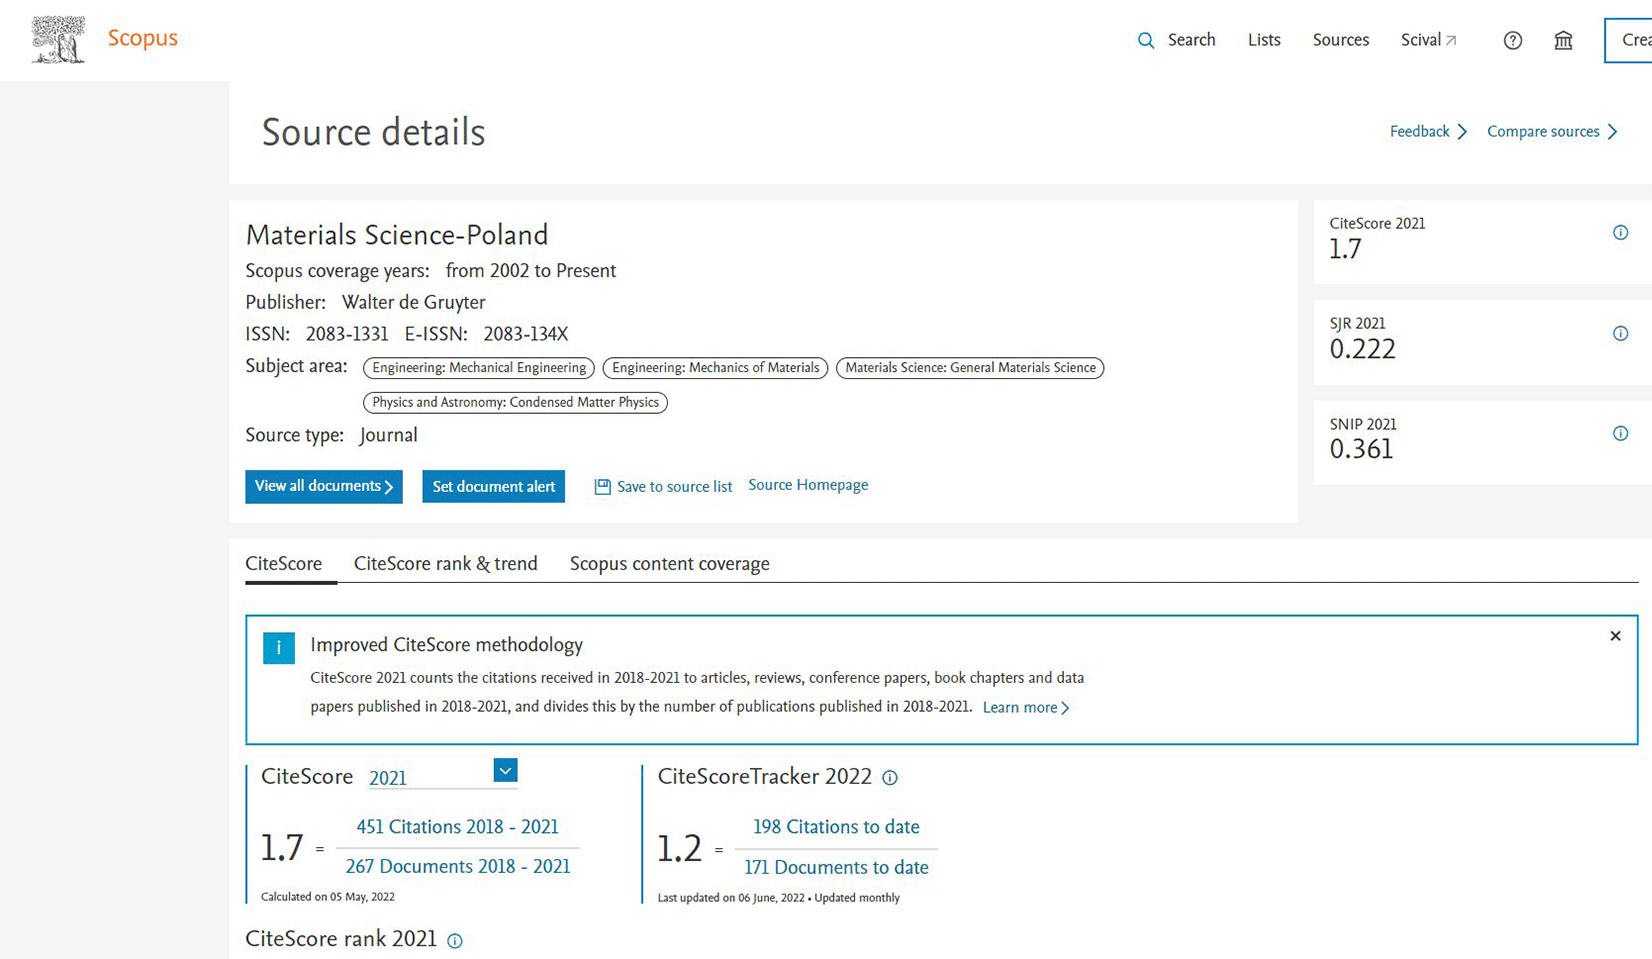Click the institution building icon
The height and width of the screenshot is (959, 1652).
[x=1563, y=40]
